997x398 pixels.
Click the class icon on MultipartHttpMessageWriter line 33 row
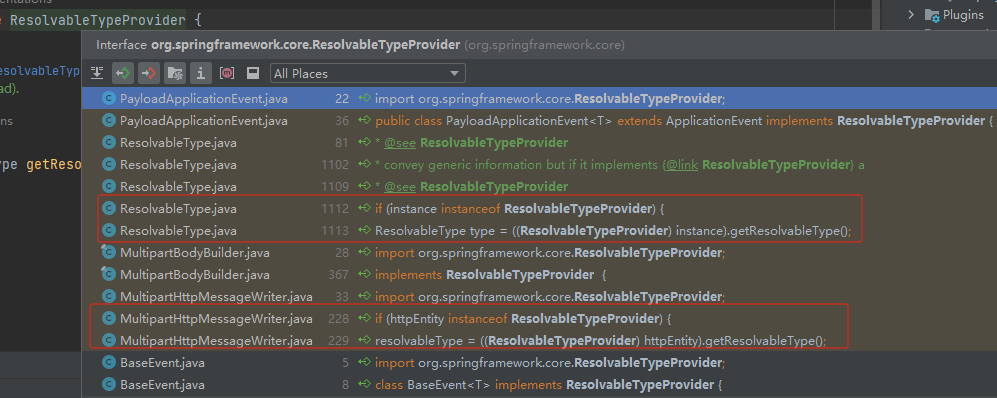click(109, 297)
